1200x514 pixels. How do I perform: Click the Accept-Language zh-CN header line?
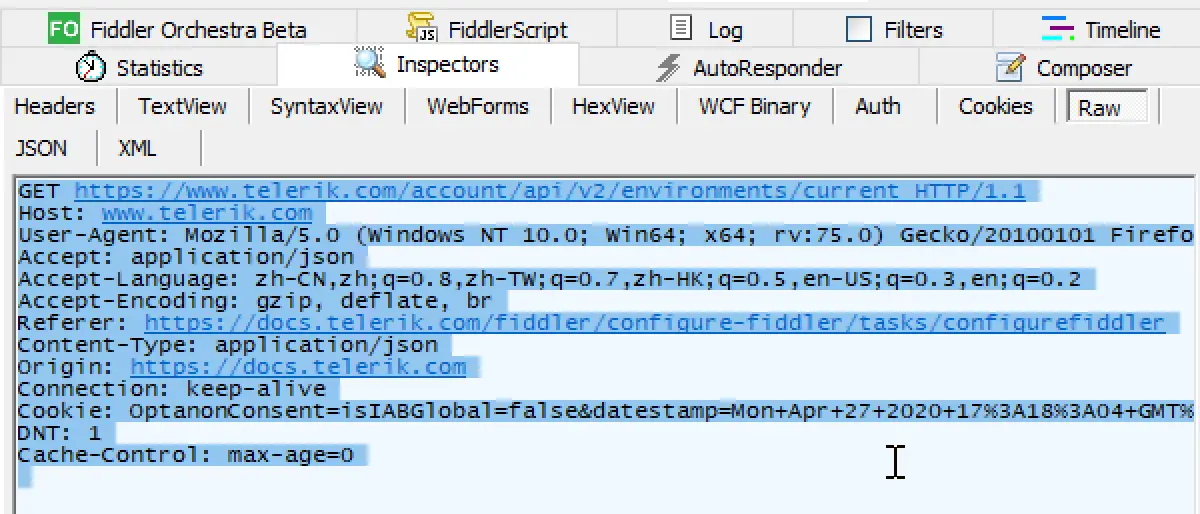[x=549, y=279]
